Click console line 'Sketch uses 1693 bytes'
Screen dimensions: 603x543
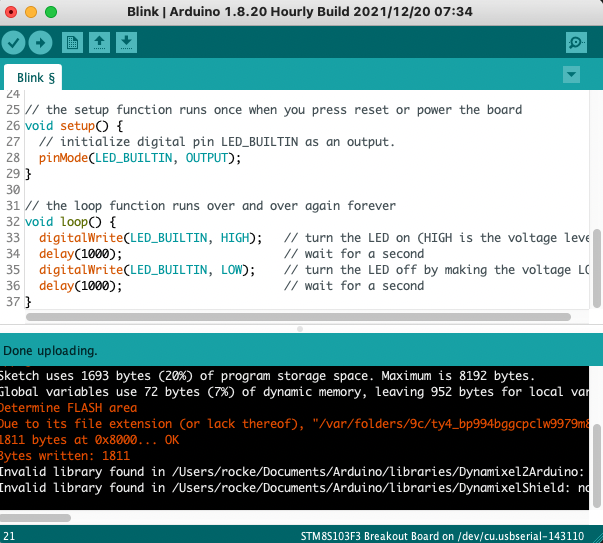(x=267, y=376)
